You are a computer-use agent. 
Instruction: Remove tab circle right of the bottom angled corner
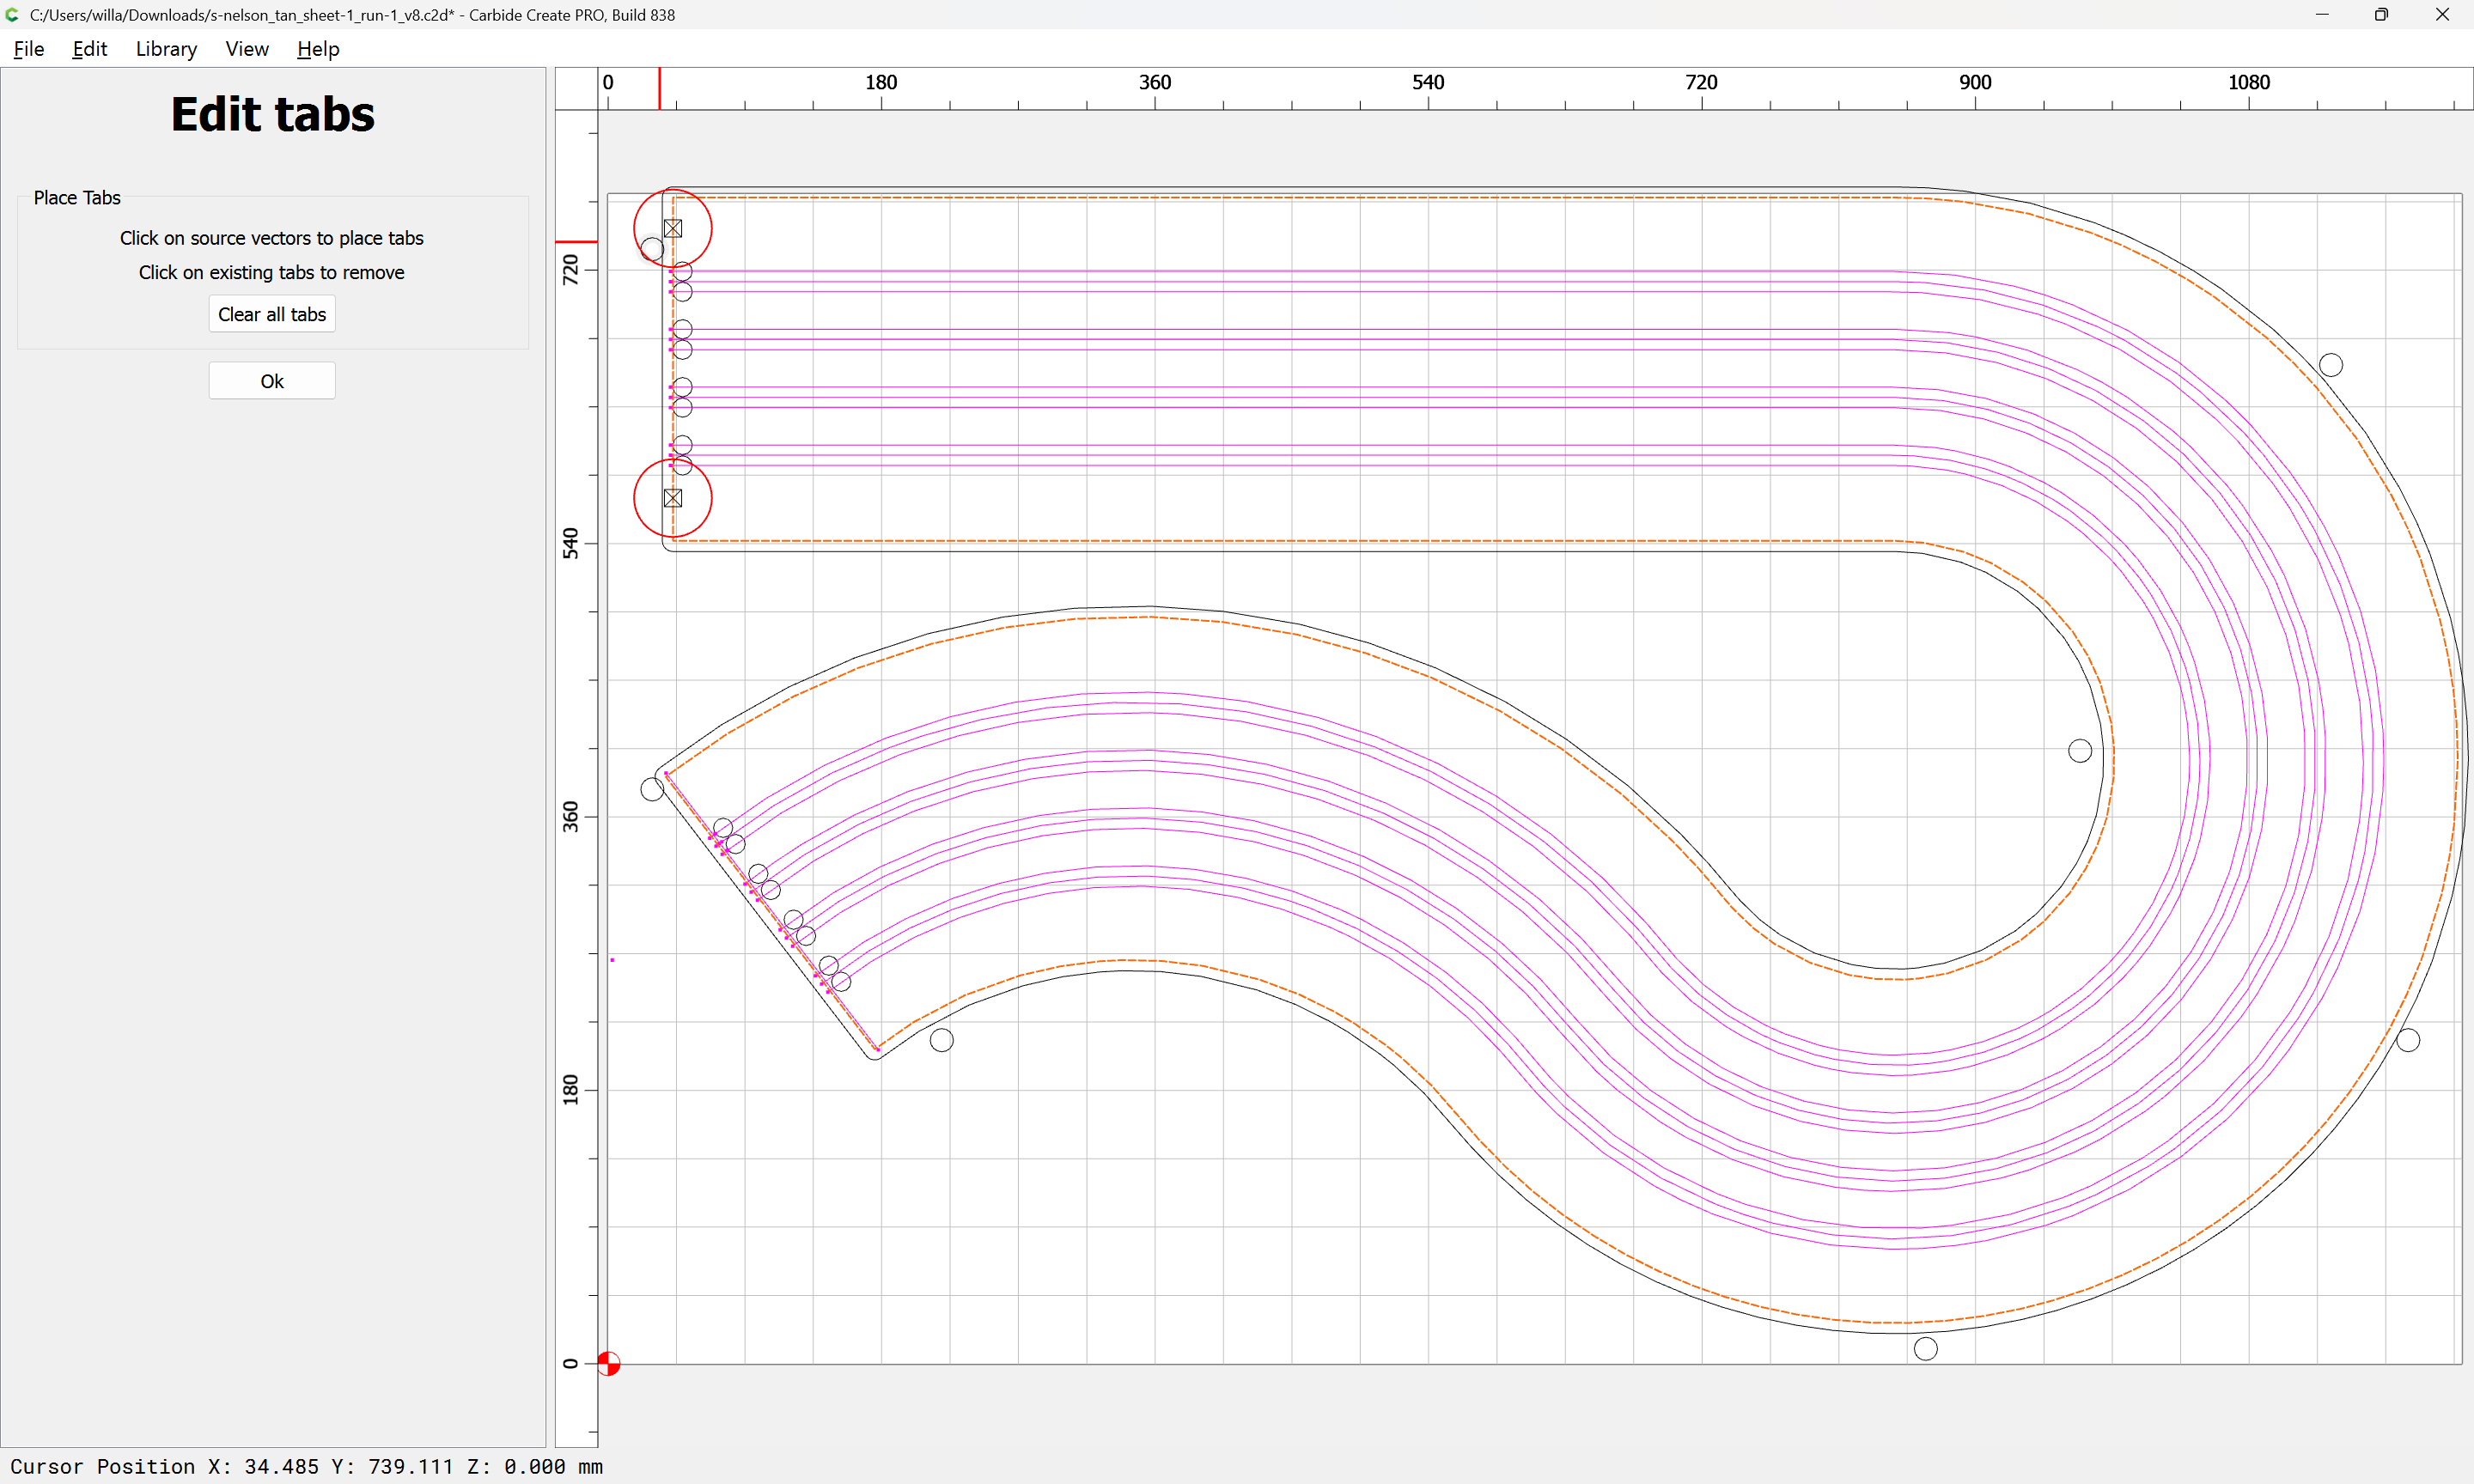pyautogui.click(x=941, y=1040)
